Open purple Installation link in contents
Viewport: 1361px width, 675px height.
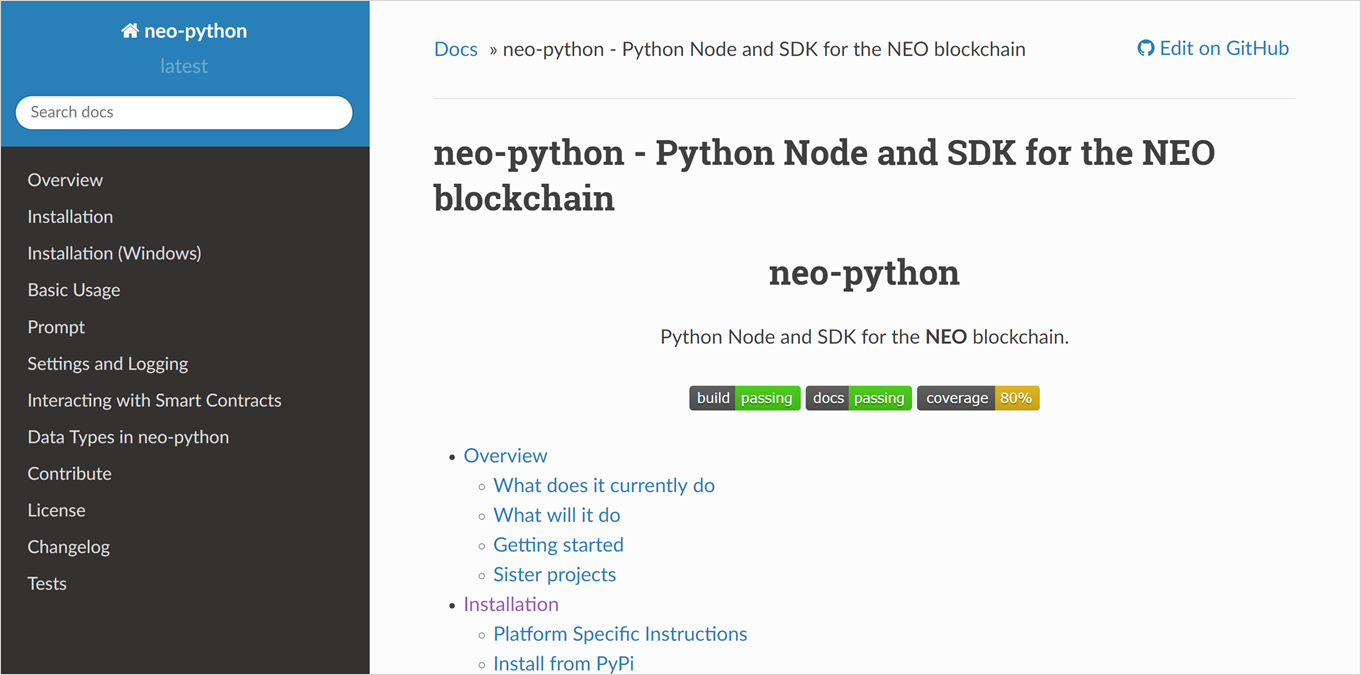511,605
